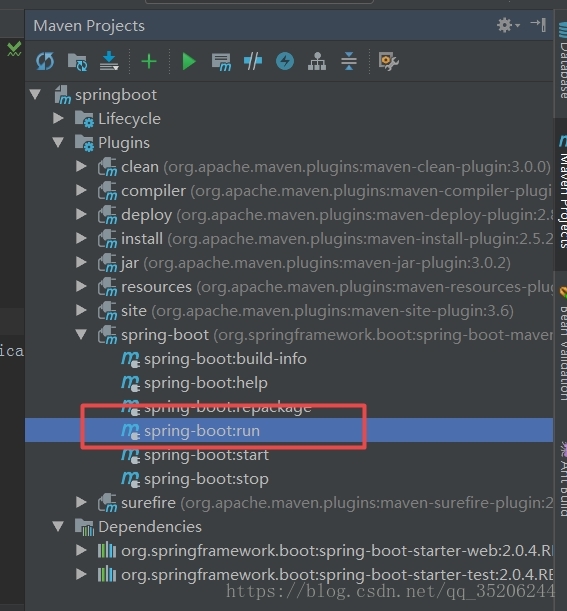Select the spring-boot:stop goal

click(x=289, y=479)
